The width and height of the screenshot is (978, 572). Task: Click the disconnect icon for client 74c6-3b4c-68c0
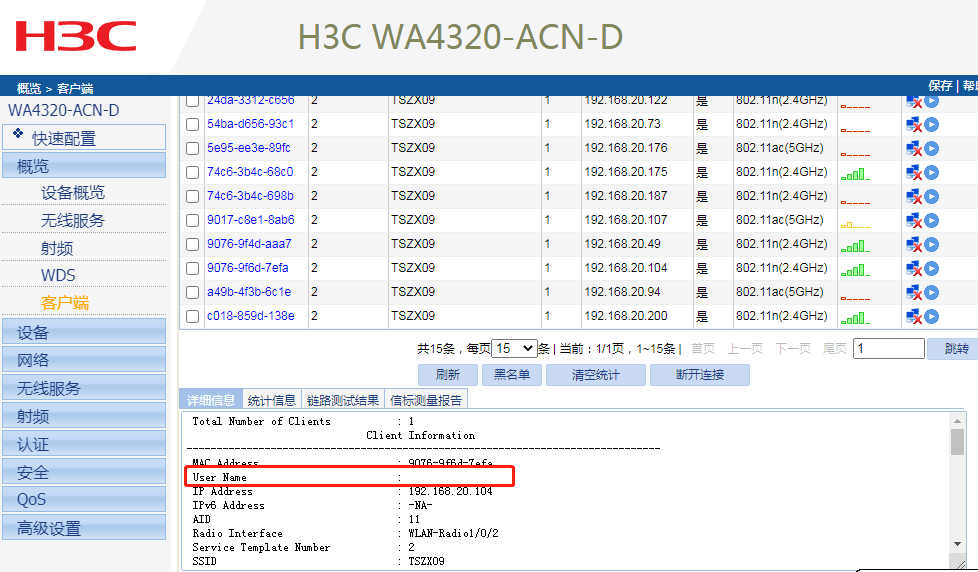pos(914,173)
